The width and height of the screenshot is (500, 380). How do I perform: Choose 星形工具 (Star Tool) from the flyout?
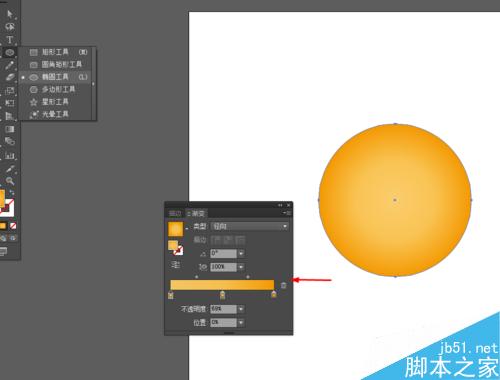pyautogui.click(x=55, y=102)
